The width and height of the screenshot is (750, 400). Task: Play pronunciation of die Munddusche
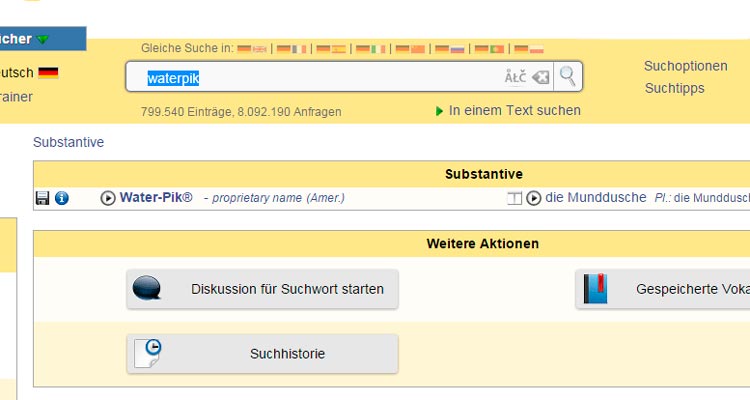534,198
